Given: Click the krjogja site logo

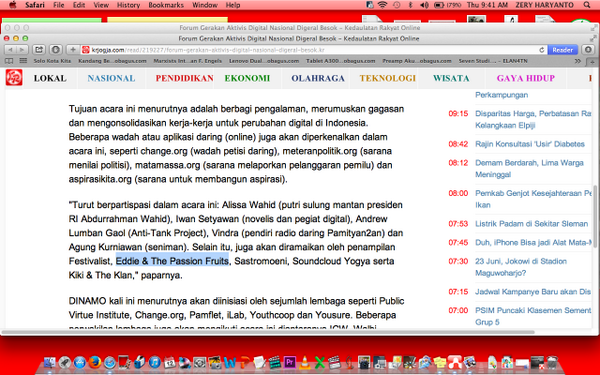Looking at the screenshot, I should [x=14, y=78].
